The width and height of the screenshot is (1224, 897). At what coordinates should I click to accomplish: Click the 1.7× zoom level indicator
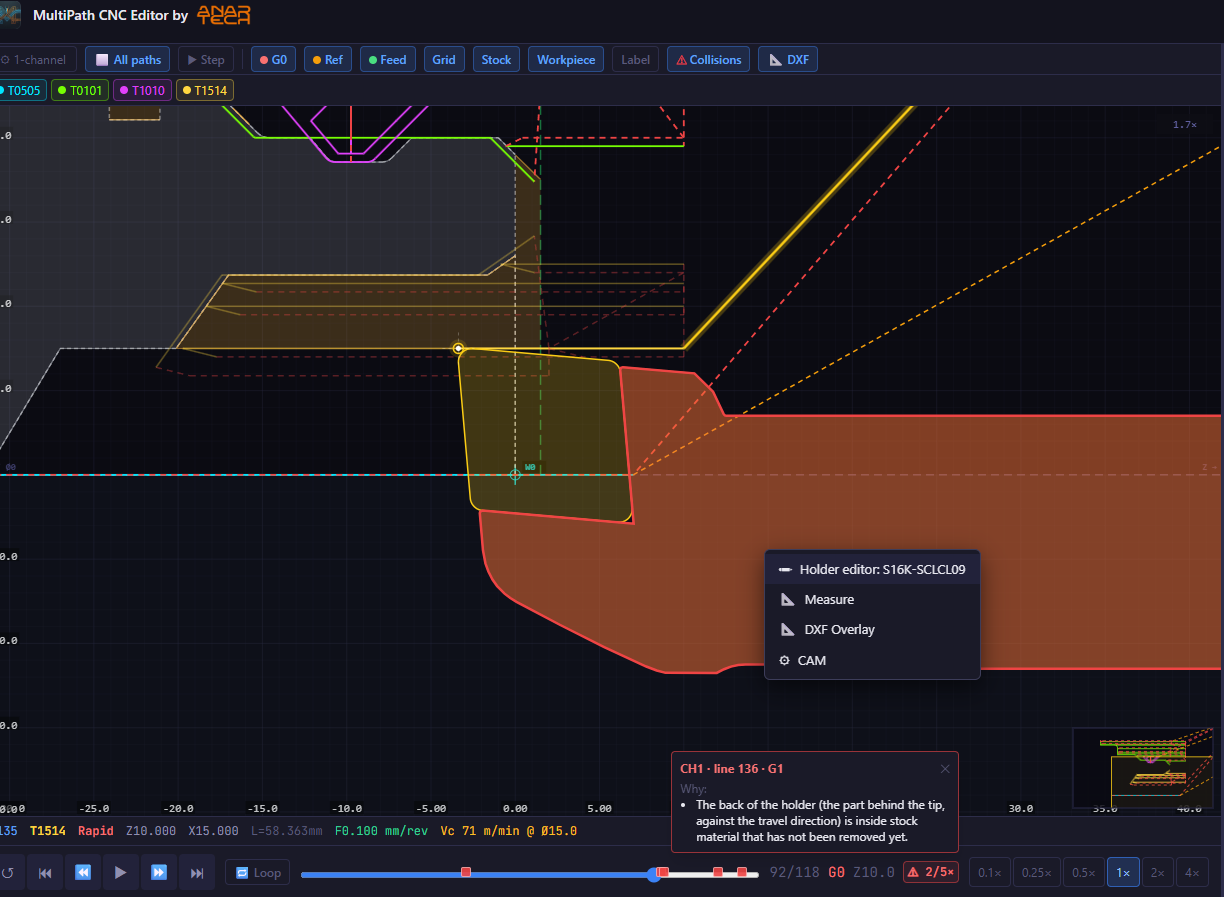[1185, 125]
